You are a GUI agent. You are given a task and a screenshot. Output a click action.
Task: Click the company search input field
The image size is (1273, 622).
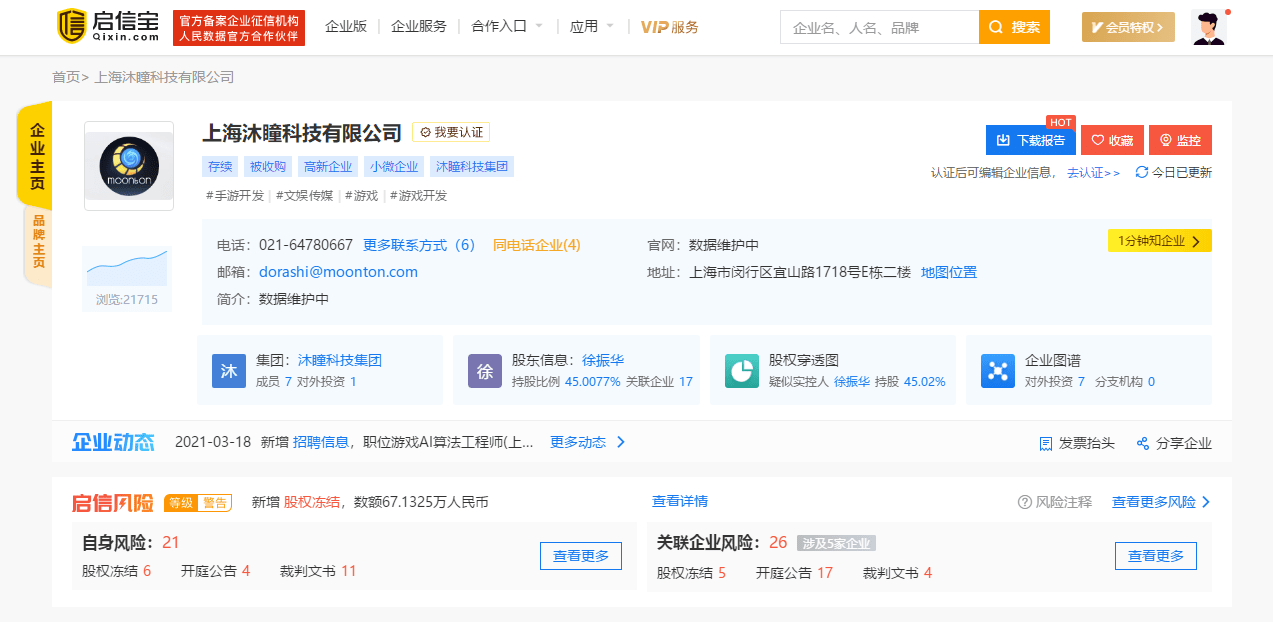[x=879, y=27]
